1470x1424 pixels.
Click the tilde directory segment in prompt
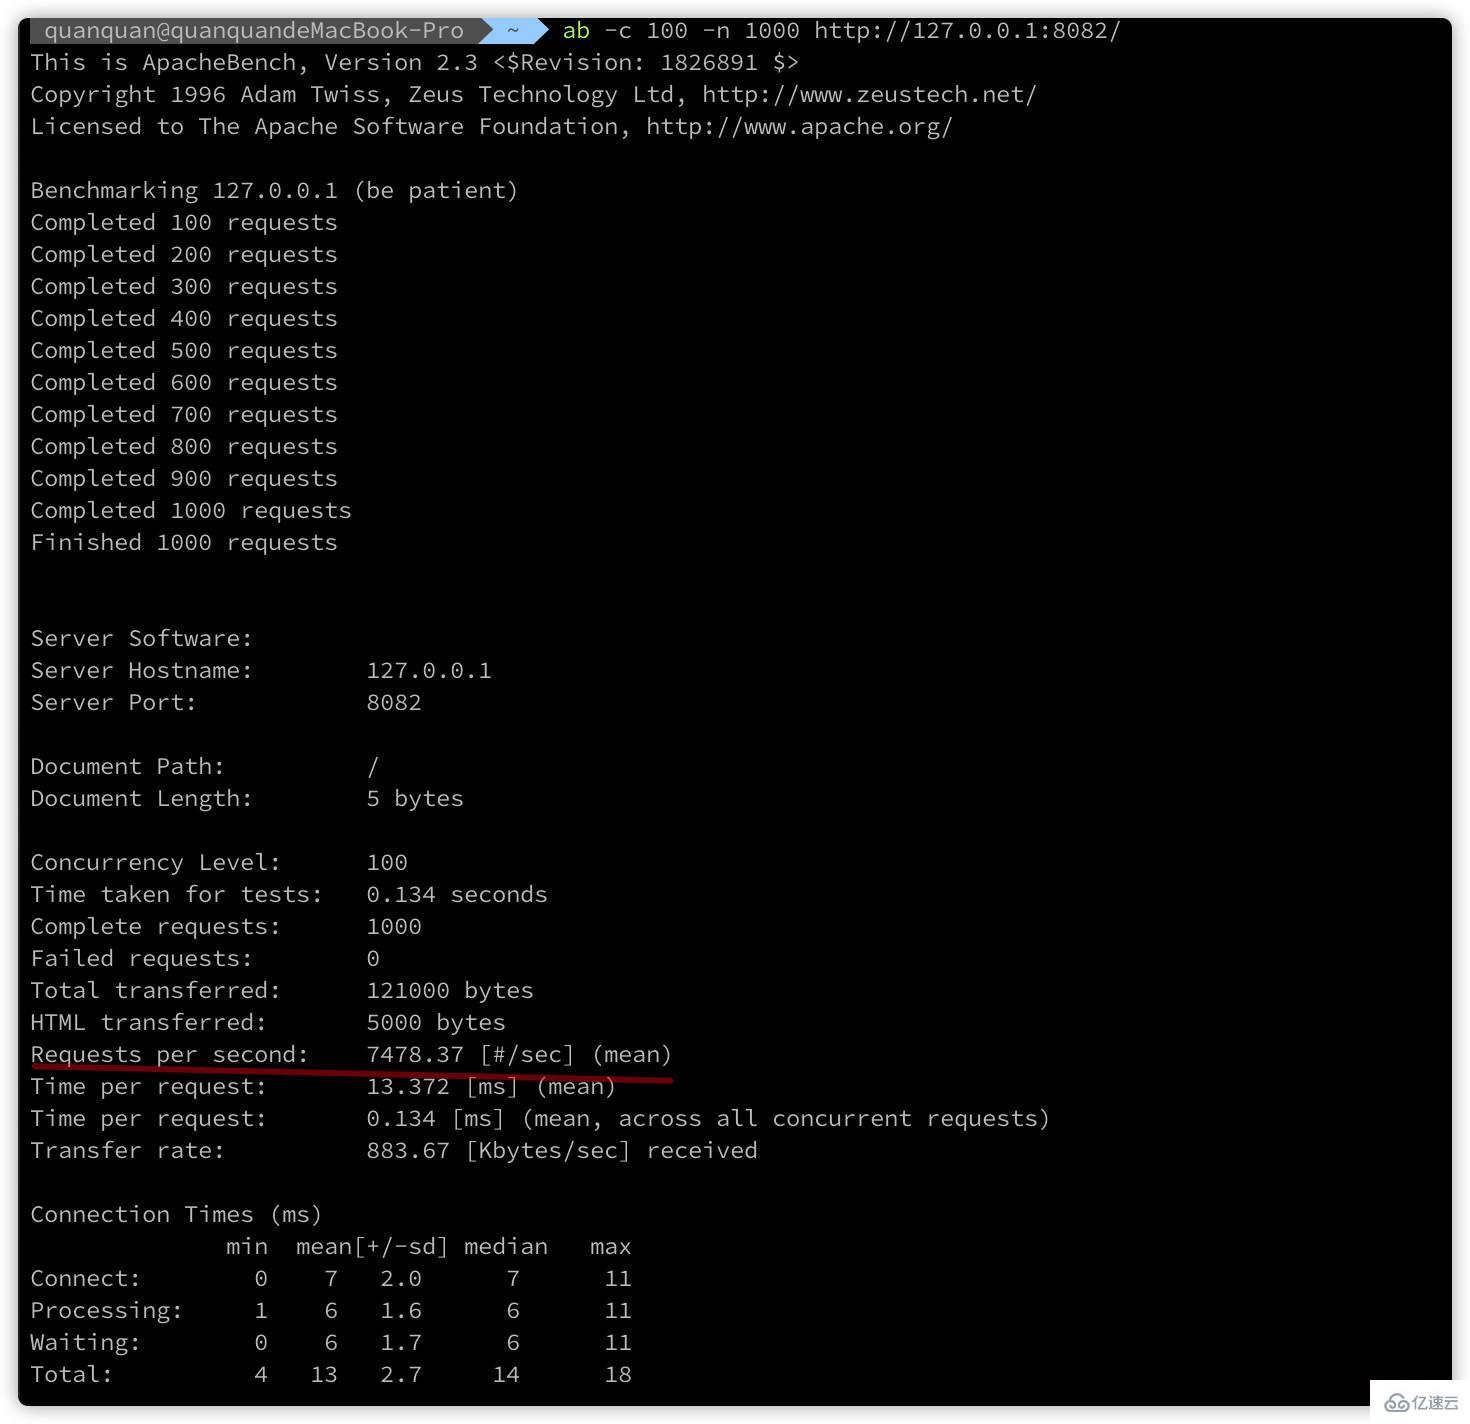tap(513, 30)
